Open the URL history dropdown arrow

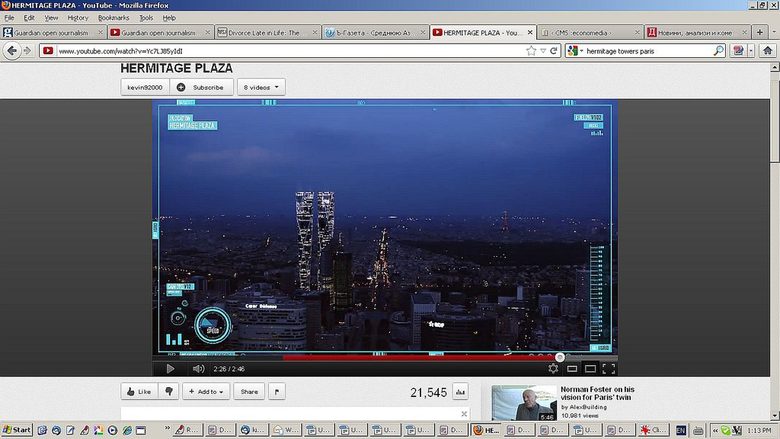click(x=543, y=51)
